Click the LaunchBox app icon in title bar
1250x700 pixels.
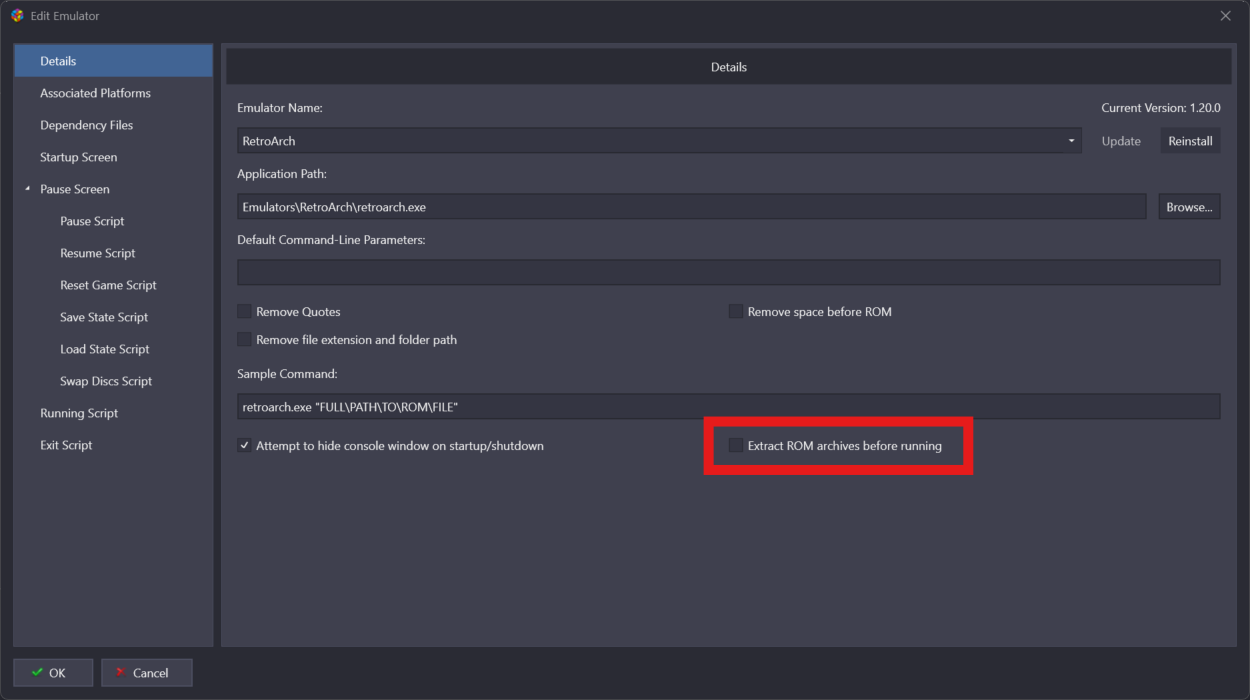17,16
